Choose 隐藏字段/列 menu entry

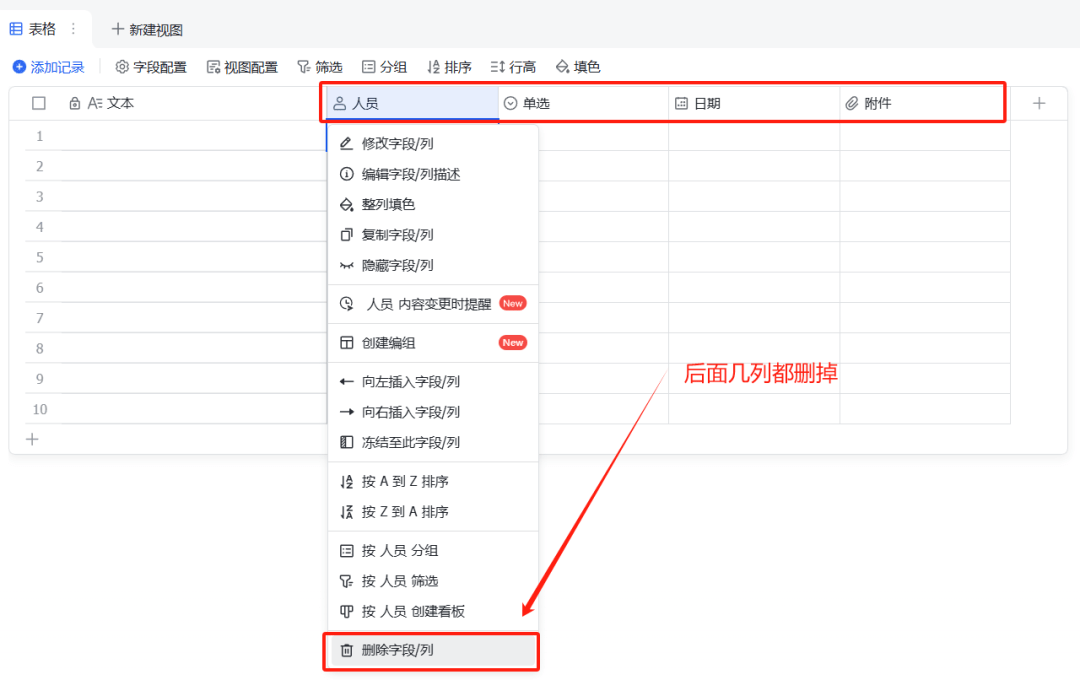tap(433, 265)
